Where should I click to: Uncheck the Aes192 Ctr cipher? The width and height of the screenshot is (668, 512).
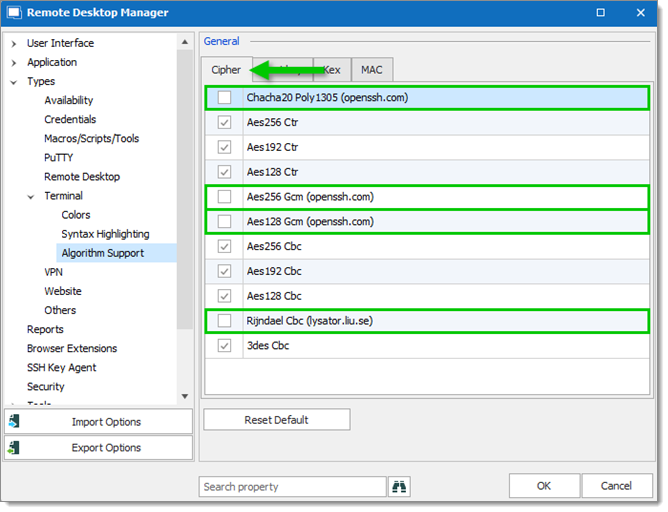coord(224,147)
